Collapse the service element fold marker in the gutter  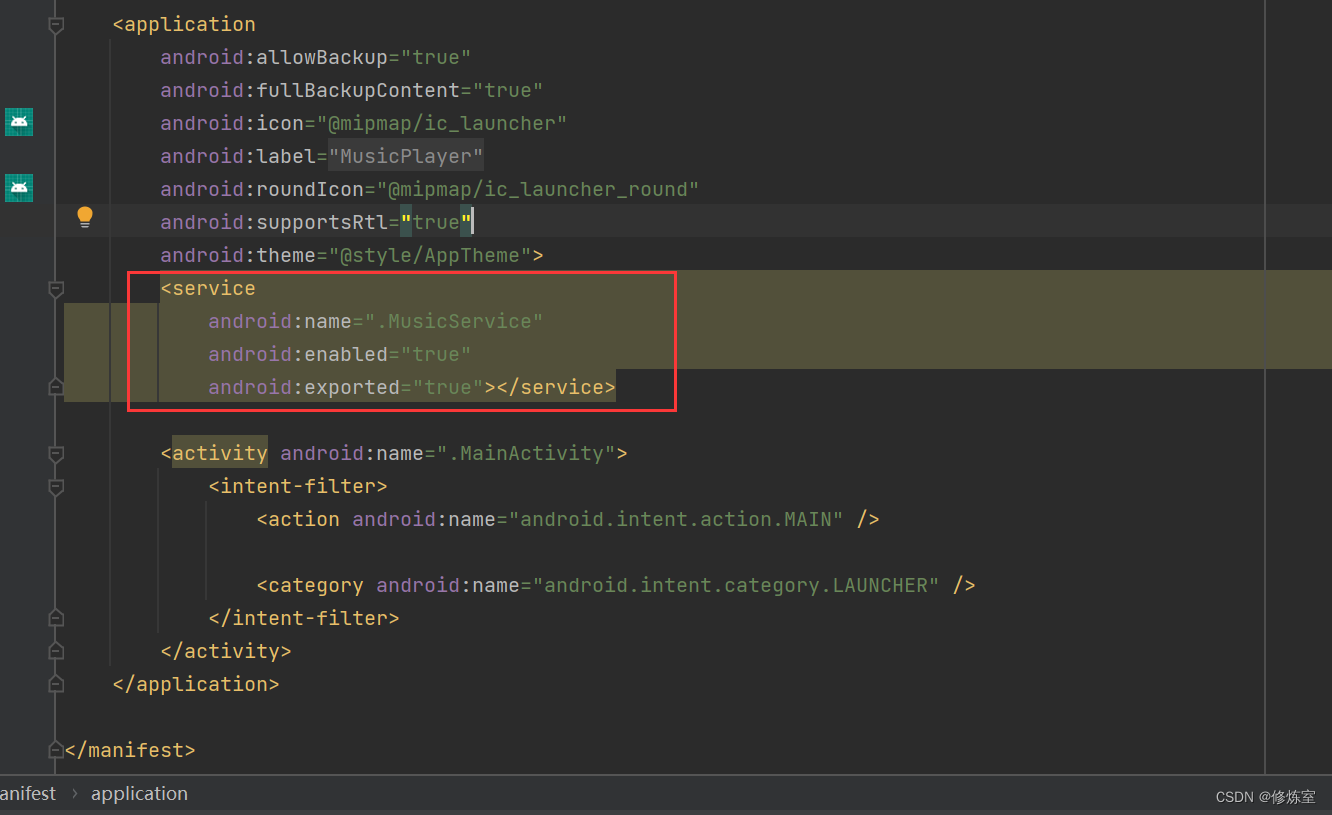(56, 288)
